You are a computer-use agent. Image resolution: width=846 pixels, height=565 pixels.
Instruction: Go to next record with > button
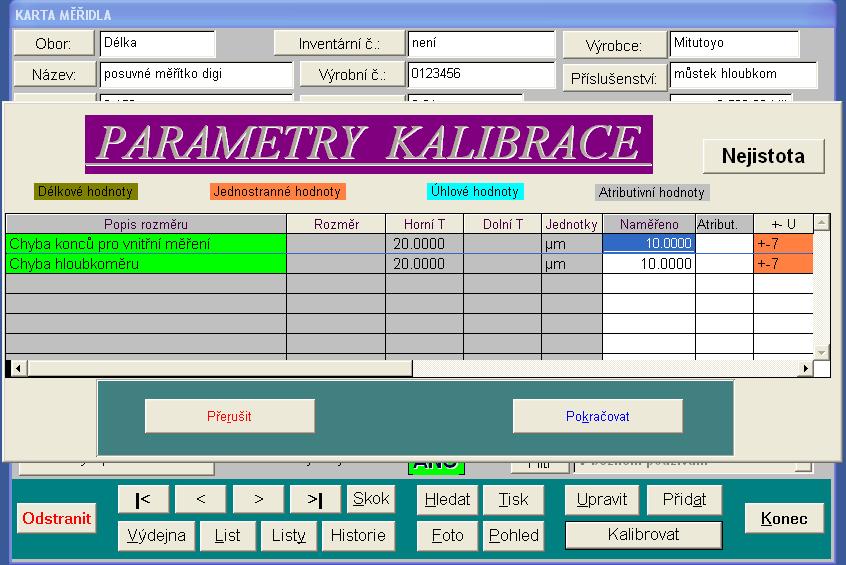coord(258,499)
